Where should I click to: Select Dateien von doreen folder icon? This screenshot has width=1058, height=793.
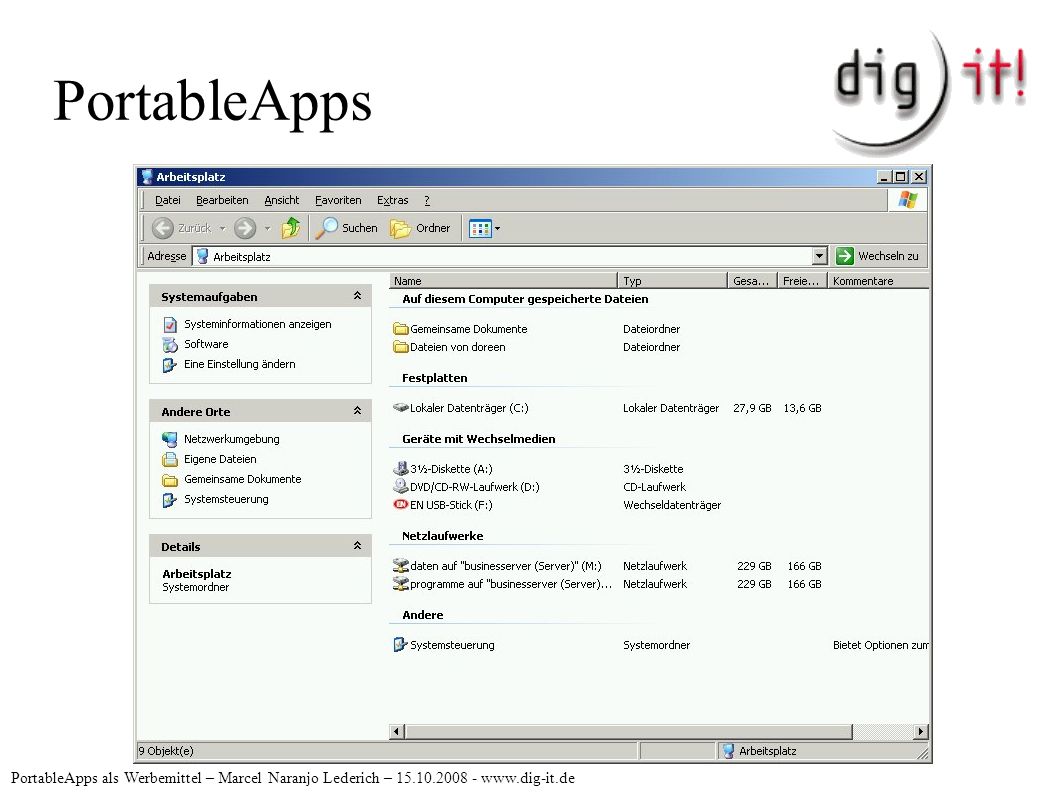coord(401,347)
